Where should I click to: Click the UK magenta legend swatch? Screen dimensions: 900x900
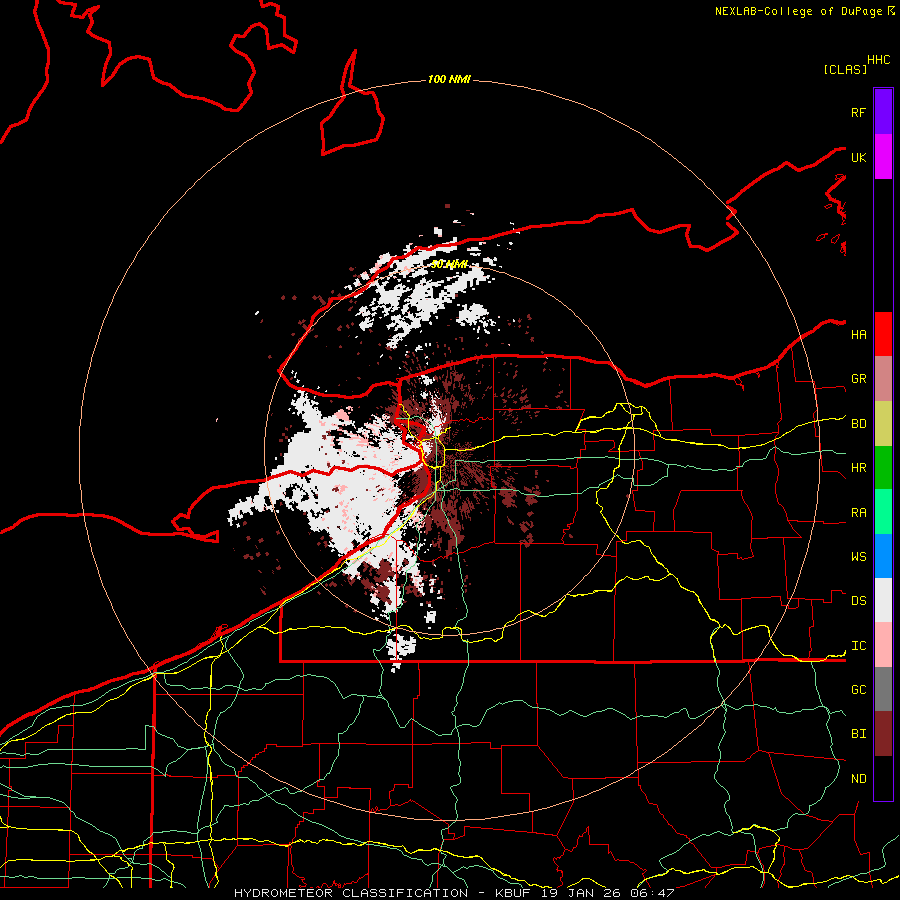coord(883,157)
